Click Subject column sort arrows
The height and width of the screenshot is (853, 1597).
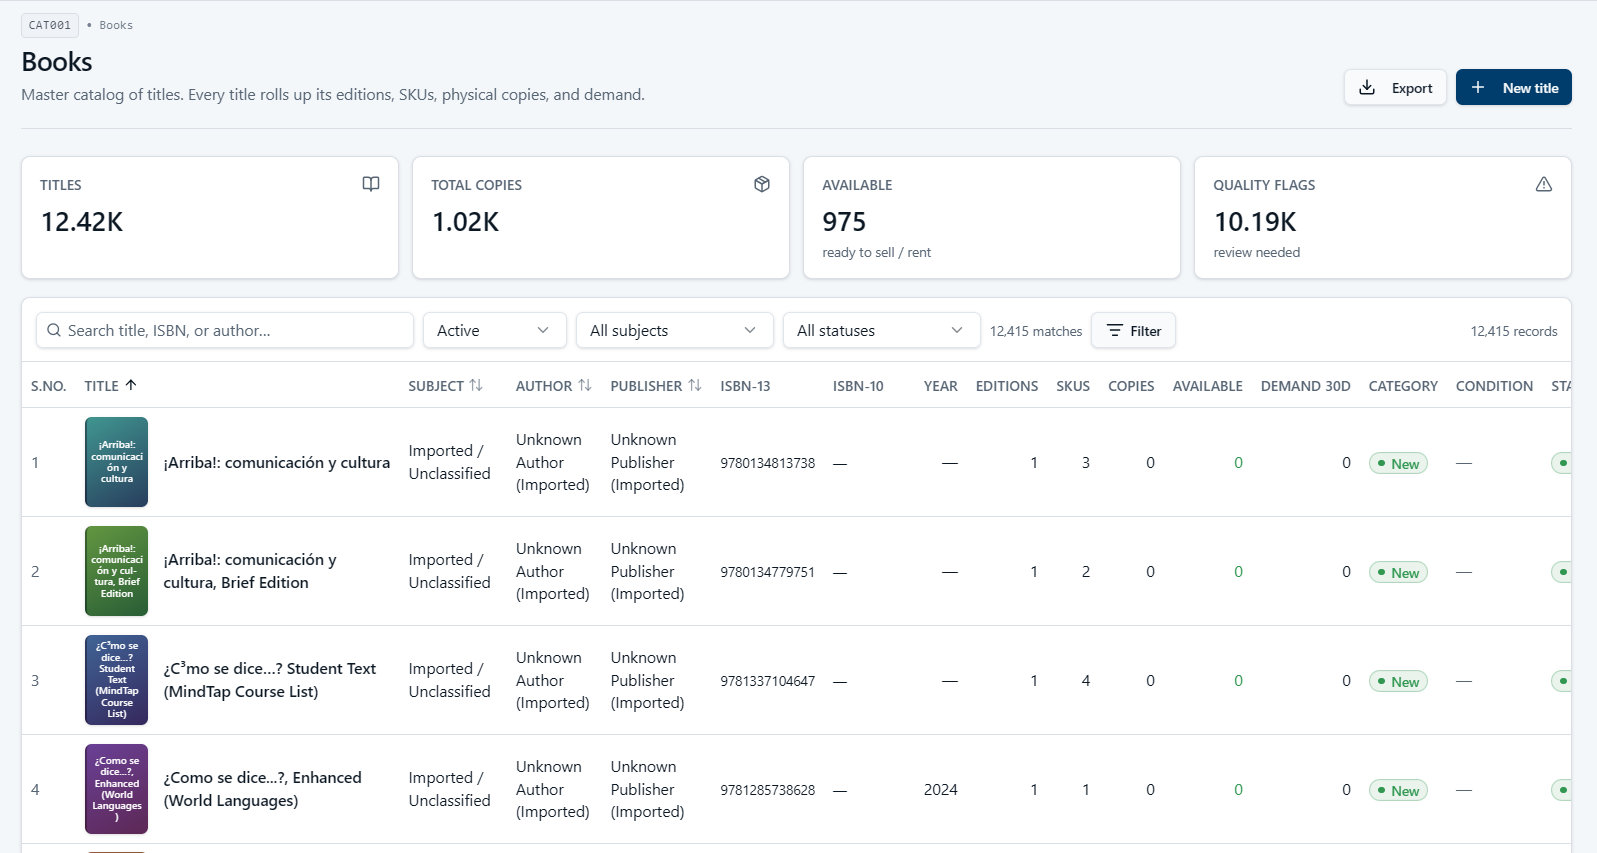(476, 385)
